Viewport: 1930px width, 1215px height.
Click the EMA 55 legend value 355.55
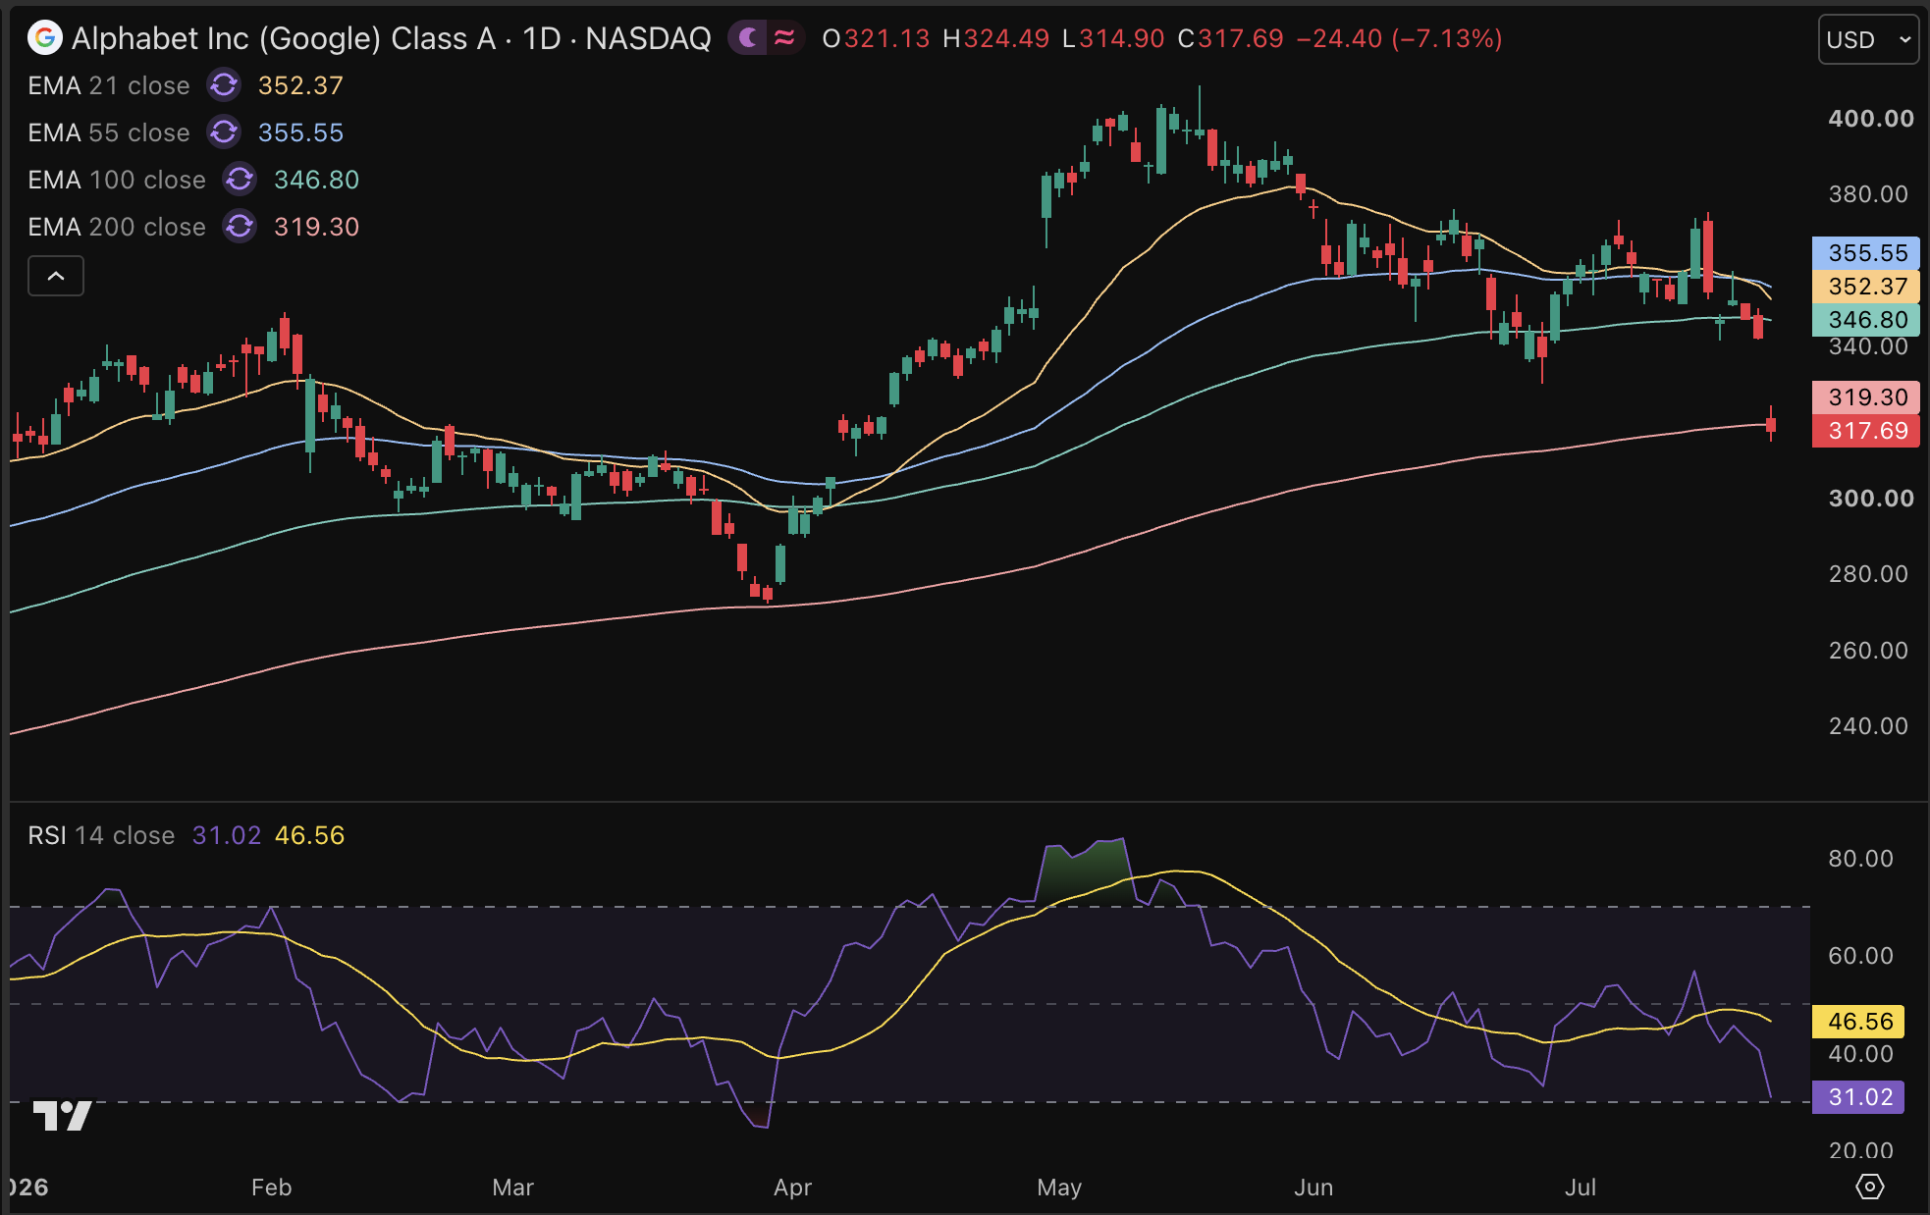click(300, 133)
